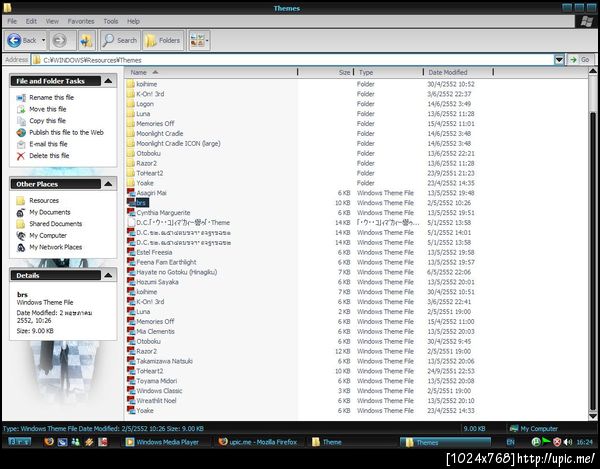Click the Go button
Image resolution: width=600 pixels, height=469 pixels.
coord(580,60)
